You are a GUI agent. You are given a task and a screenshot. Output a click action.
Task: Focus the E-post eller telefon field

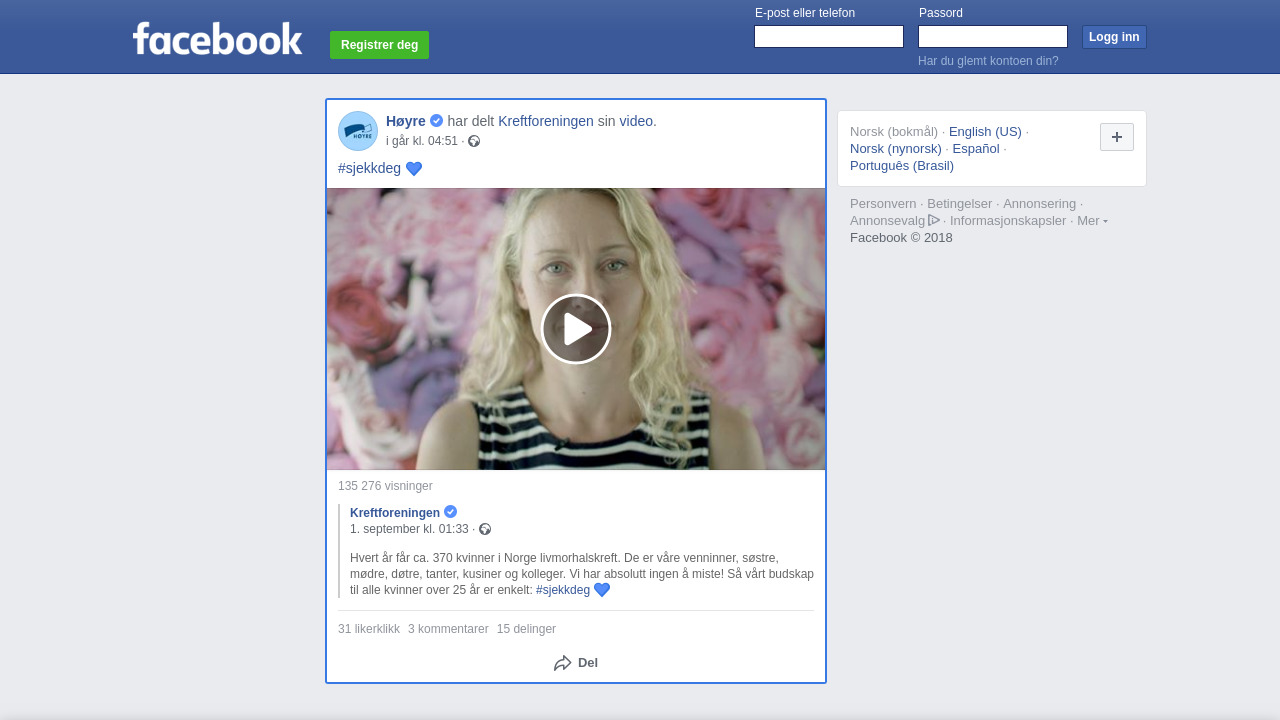pos(829,37)
